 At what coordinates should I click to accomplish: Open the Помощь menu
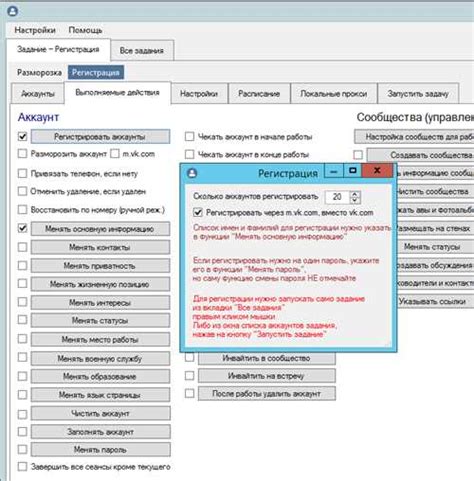click(x=85, y=30)
